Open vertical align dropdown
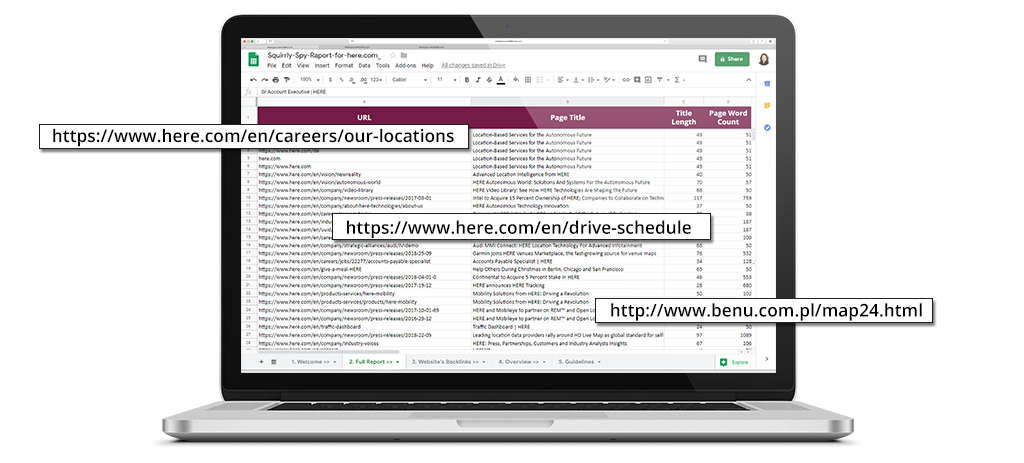Screen dimensions: 1024x463 579,80
